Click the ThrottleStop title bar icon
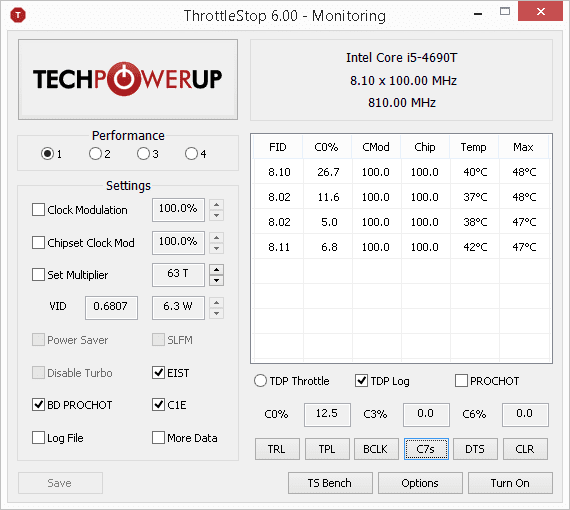This screenshot has width=570, height=510. click(x=18, y=15)
